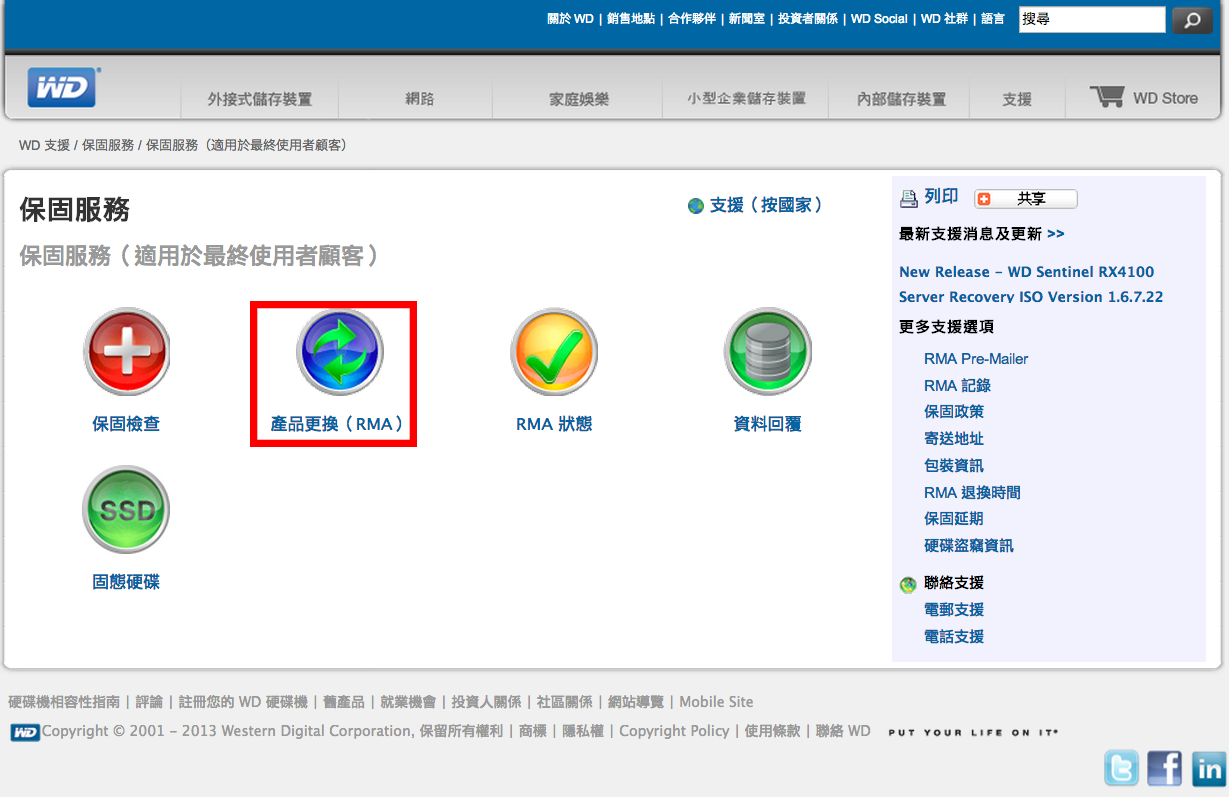Click the 合作夥伴 top link

click(x=692, y=19)
